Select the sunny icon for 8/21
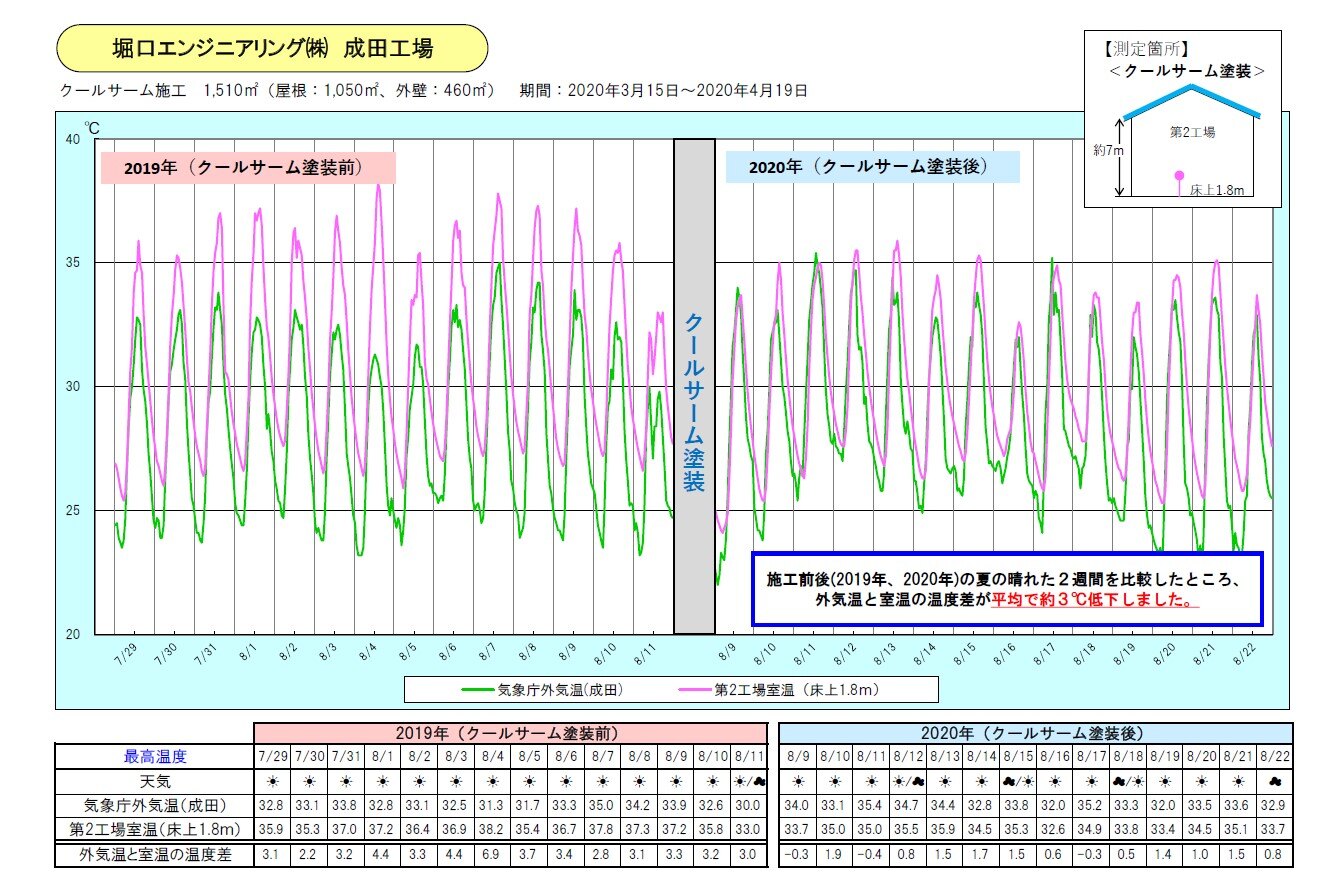The height and width of the screenshot is (872, 1333). click(x=1238, y=781)
